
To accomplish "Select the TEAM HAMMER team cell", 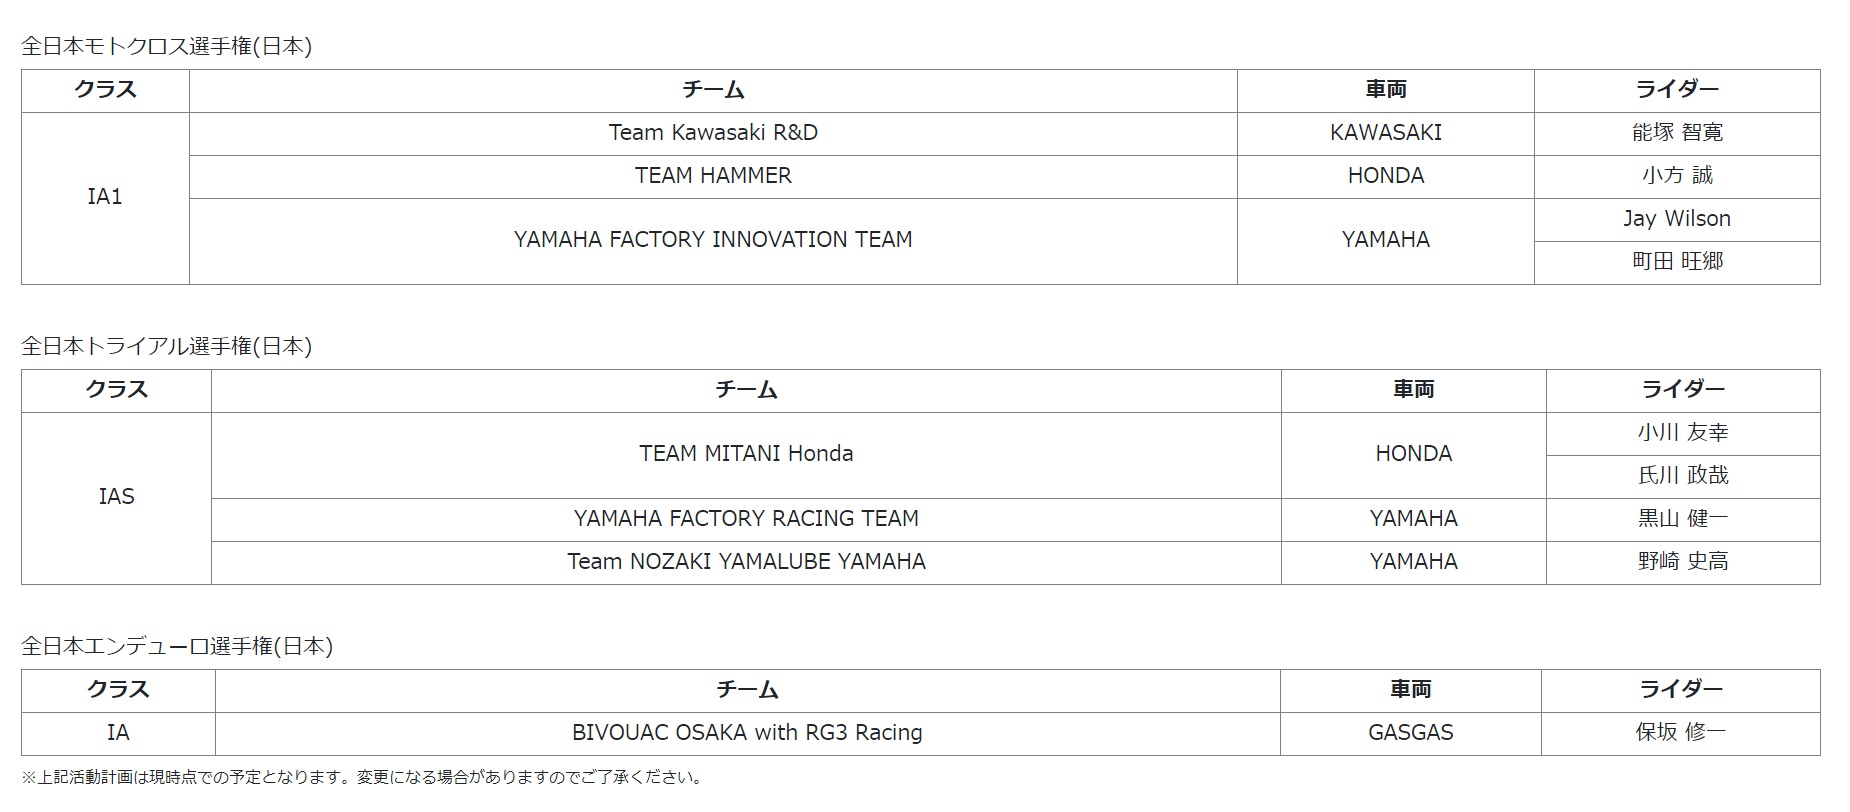I will click(713, 176).
